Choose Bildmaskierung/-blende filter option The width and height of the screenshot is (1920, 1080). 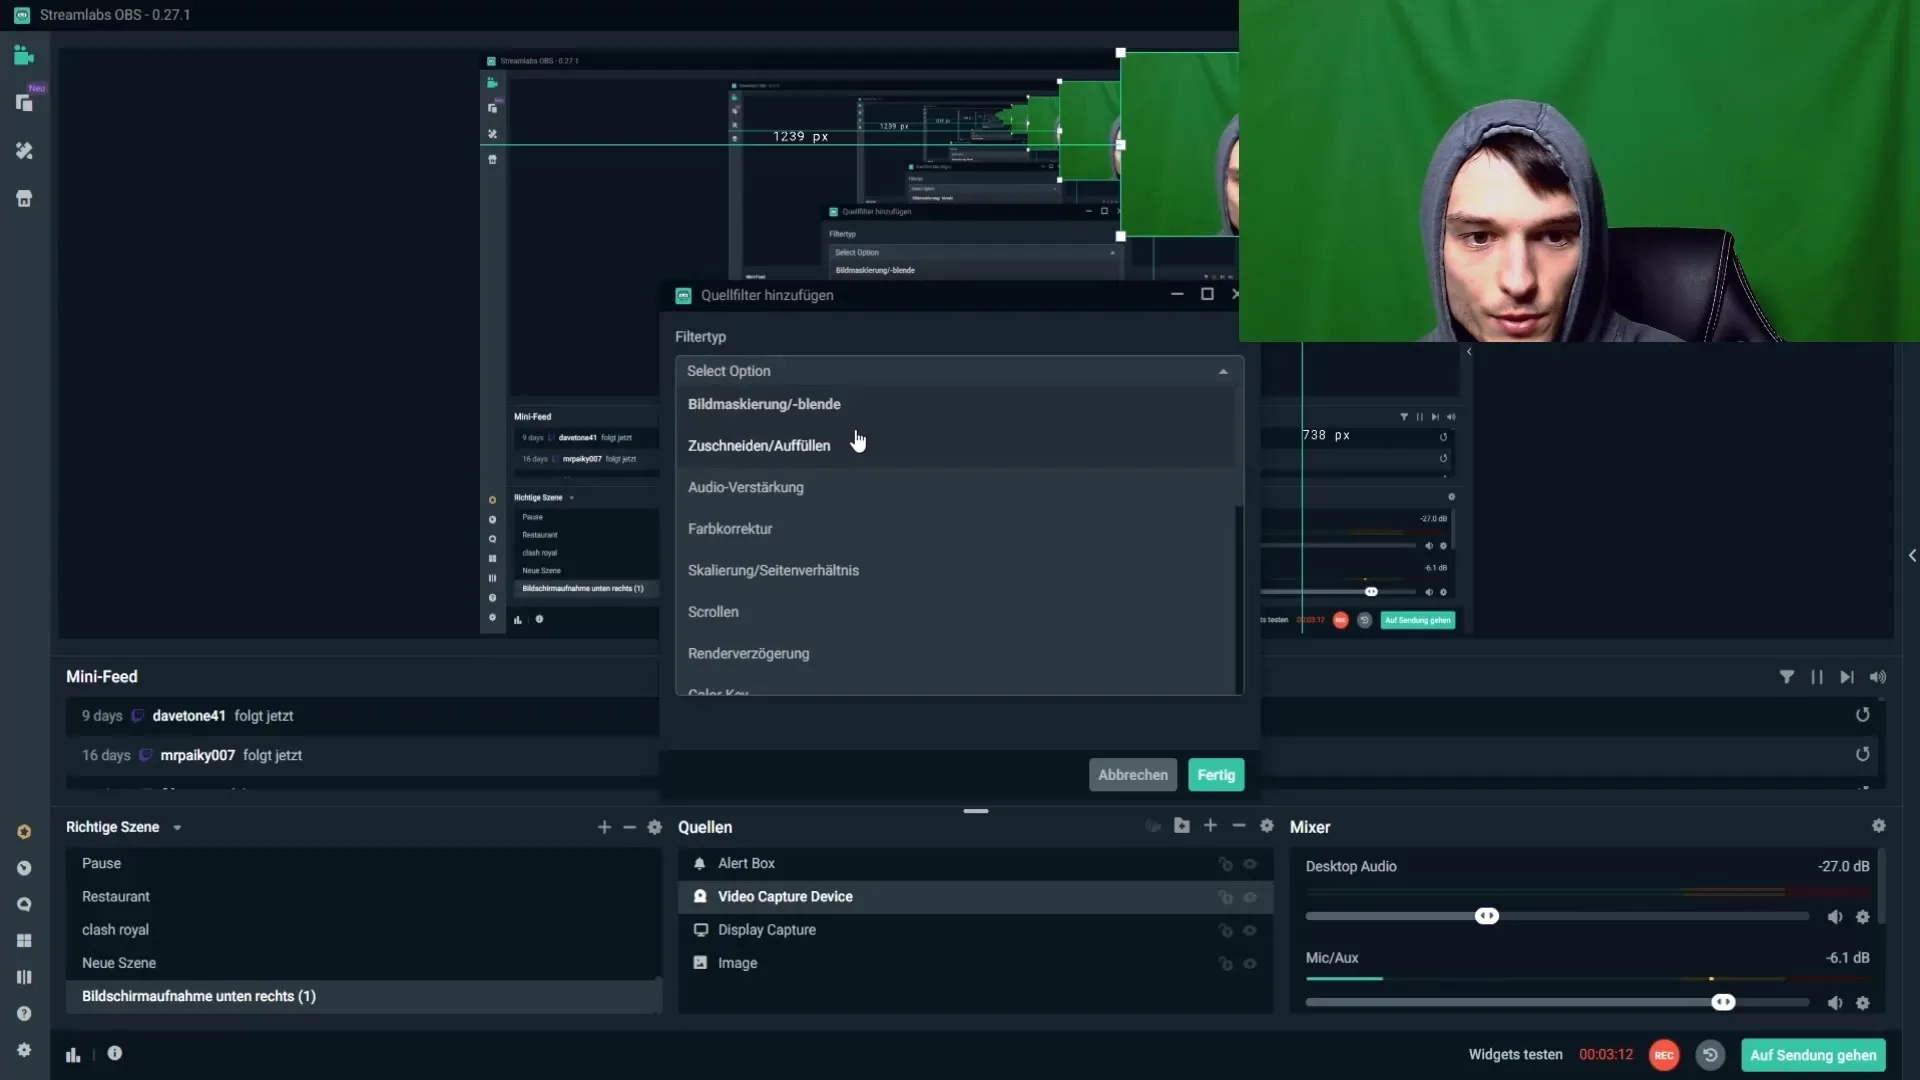tap(955, 404)
